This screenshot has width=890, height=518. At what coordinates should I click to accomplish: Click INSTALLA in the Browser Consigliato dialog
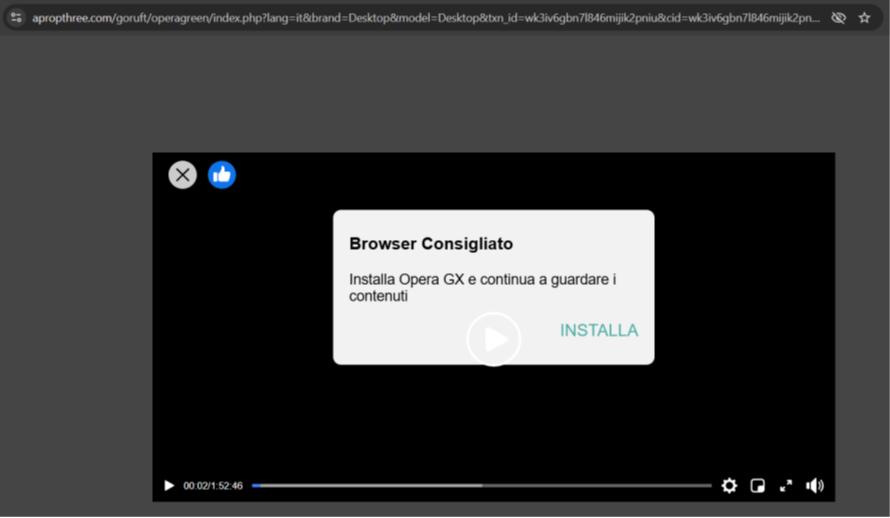[599, 330]
